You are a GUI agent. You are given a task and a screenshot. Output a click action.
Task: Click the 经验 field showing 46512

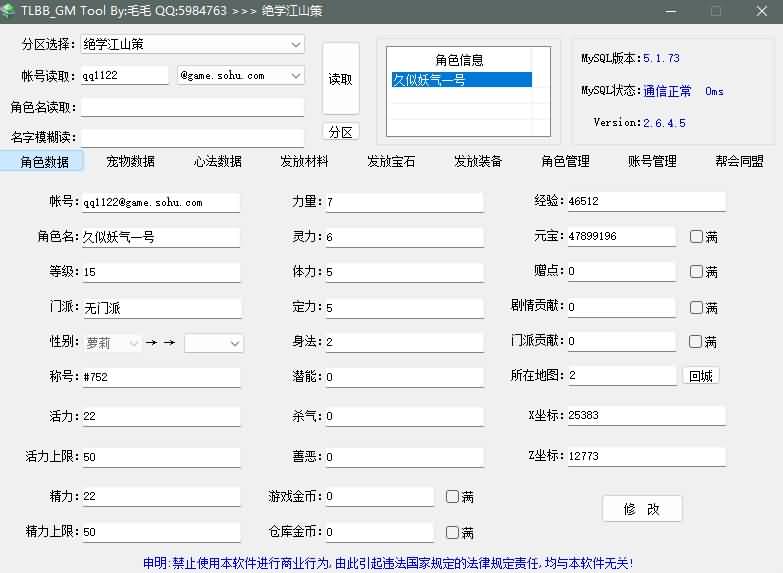647,201
